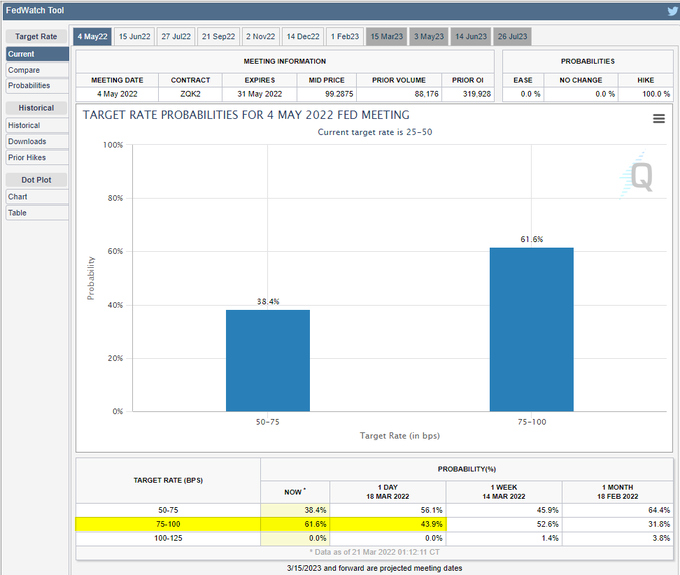This screenshot has width=680, height=575.
Task: Switch to the 2 Nov22 tab
Action: pos(261,36)
